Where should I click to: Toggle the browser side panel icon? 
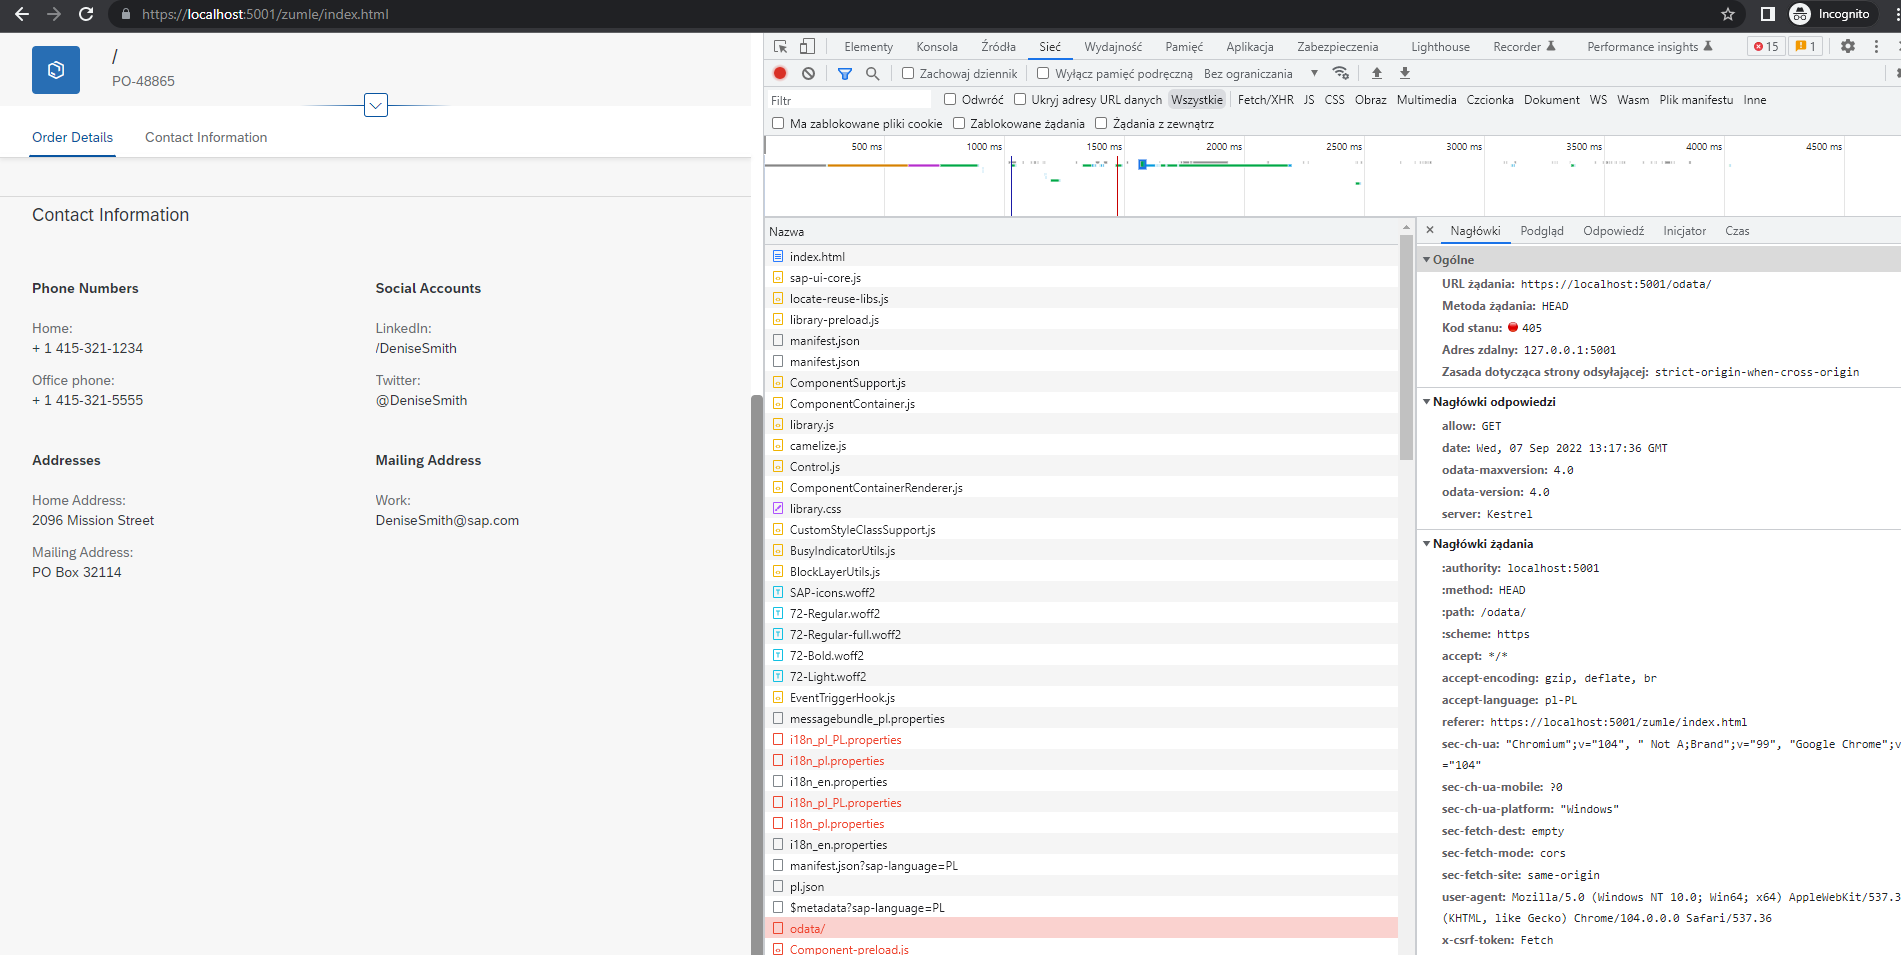1768,14
